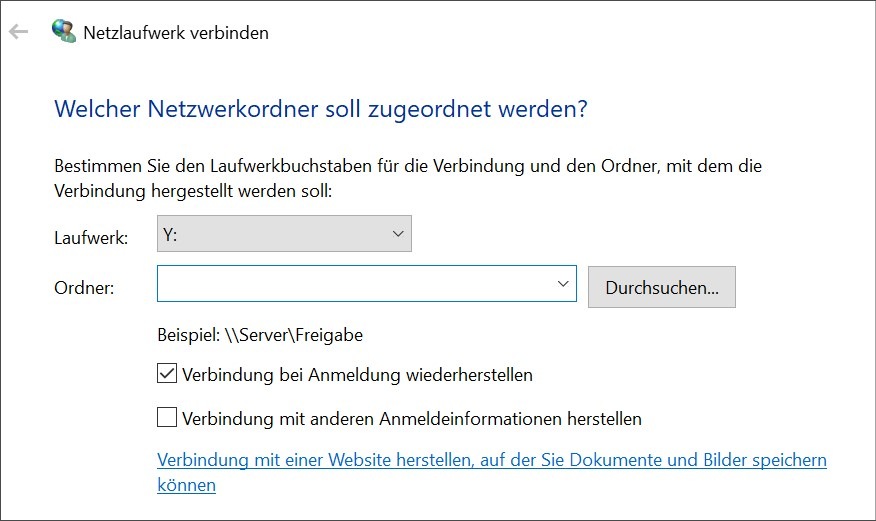
Task: Click the Ordner: label
Action: click(84, 288)
